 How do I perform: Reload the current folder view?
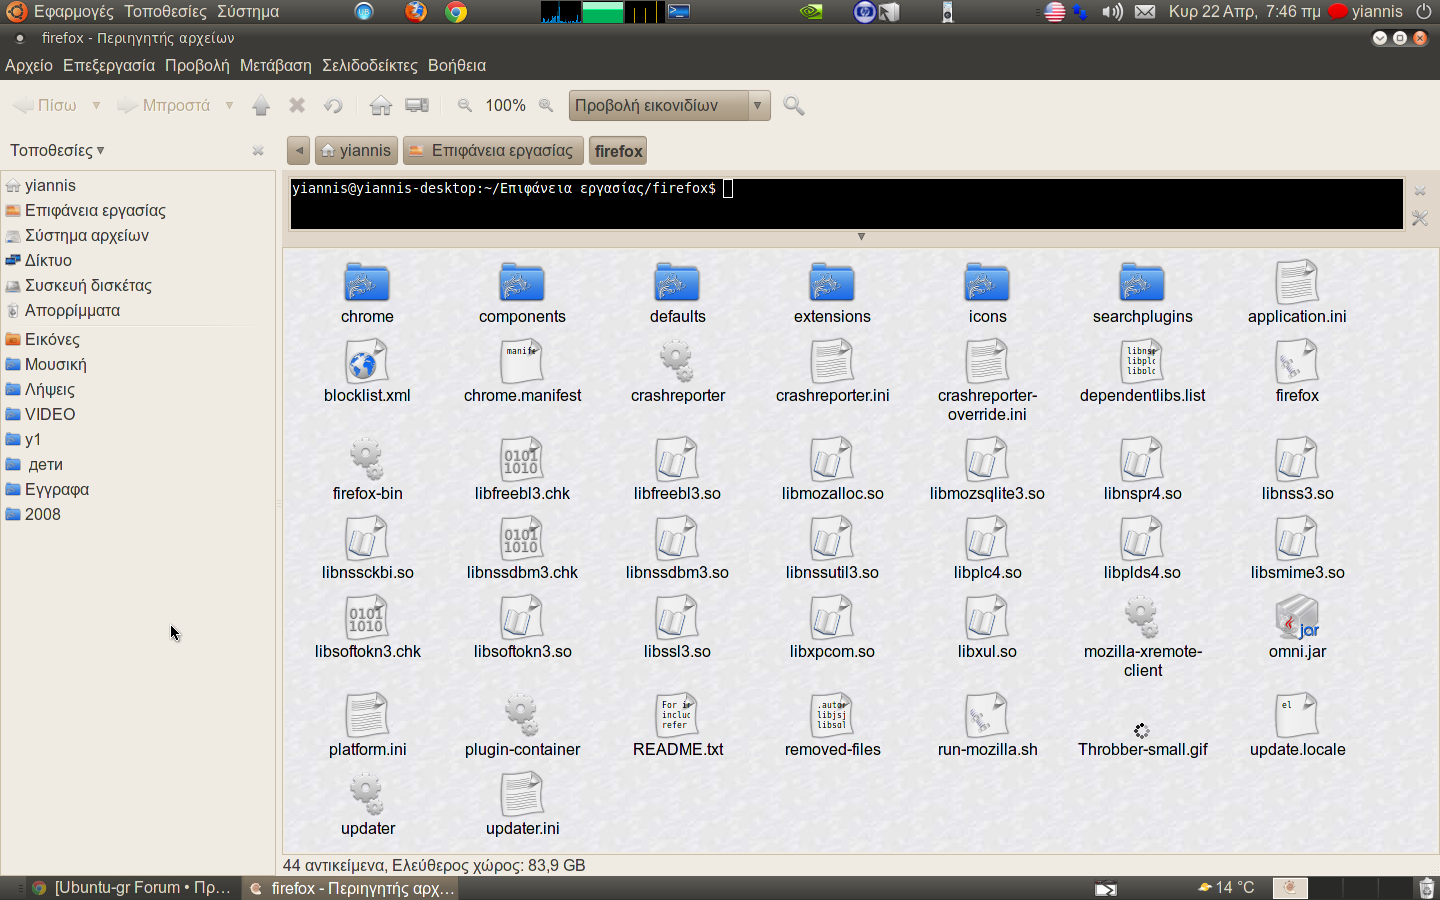[x=333, y=106]
